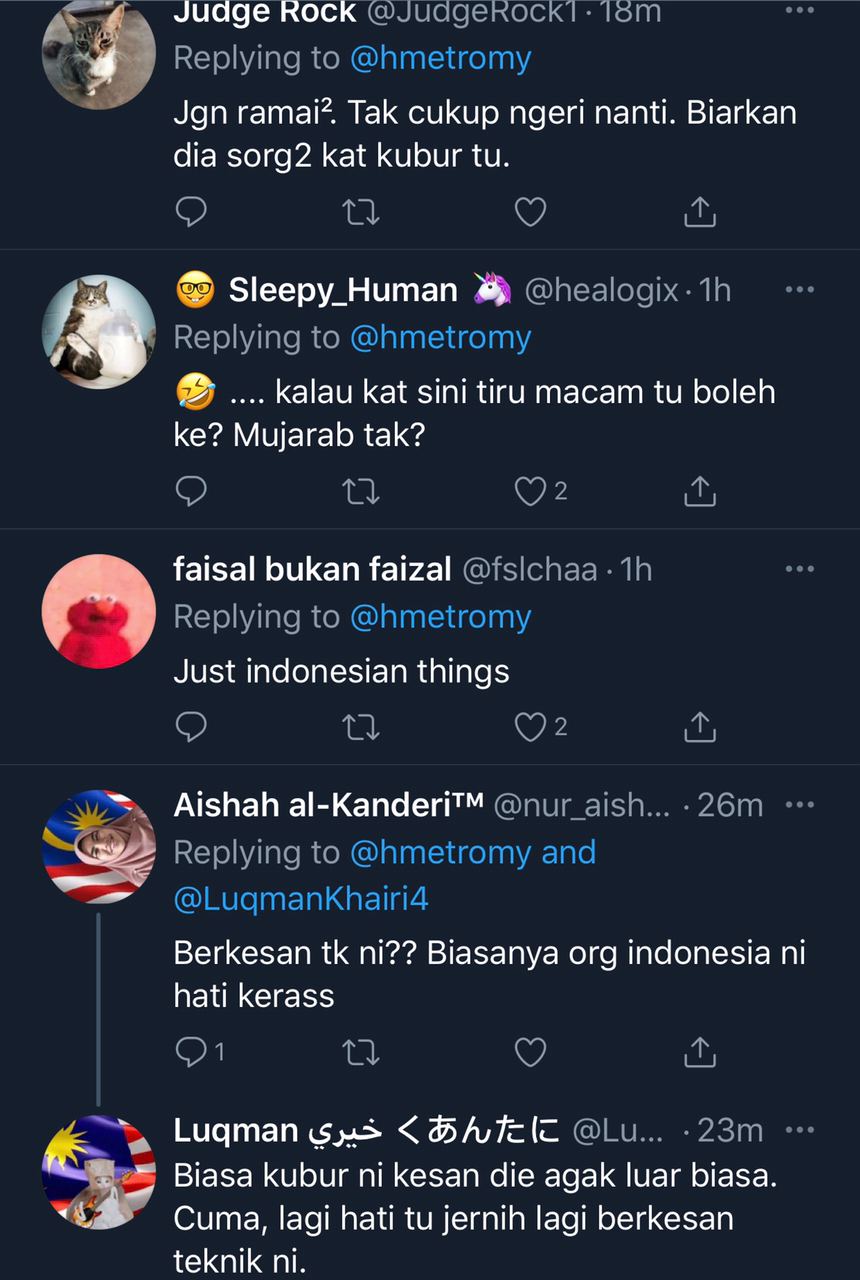The image size is (860, 1280).
Task: Open Sleepy_Human's cat profile picture
Action: pyautogui.click(x=99, y=333)
